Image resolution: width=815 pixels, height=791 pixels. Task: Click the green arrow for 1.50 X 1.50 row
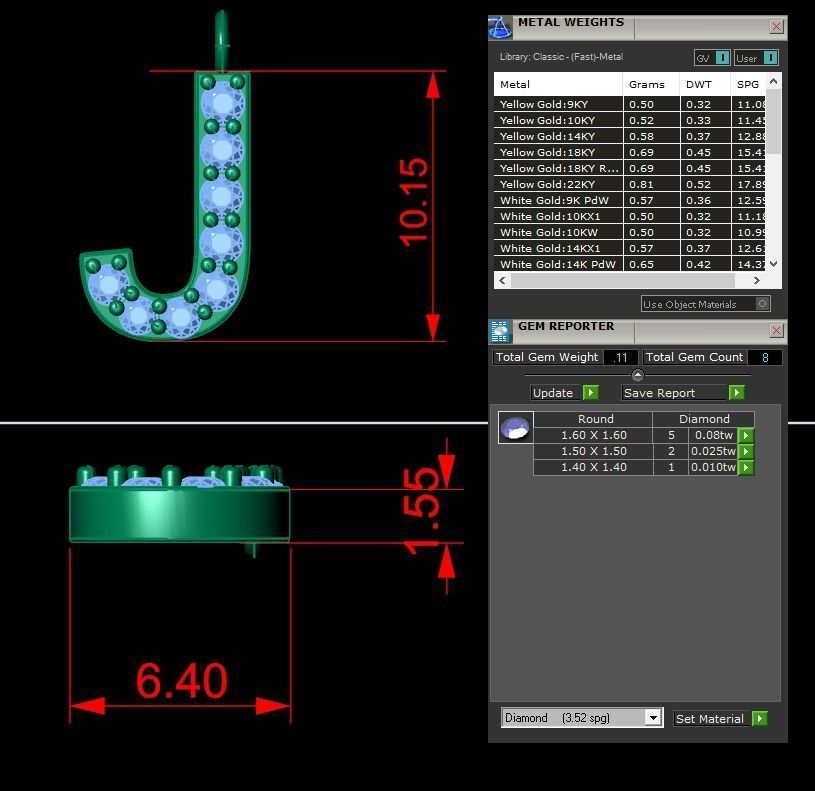tap(746, 452)
